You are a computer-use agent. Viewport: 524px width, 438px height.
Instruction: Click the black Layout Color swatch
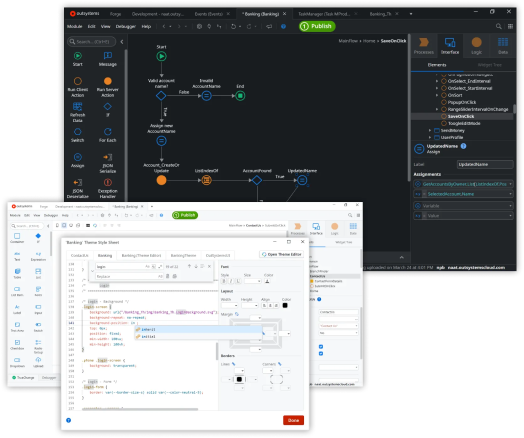pos(285,305)
